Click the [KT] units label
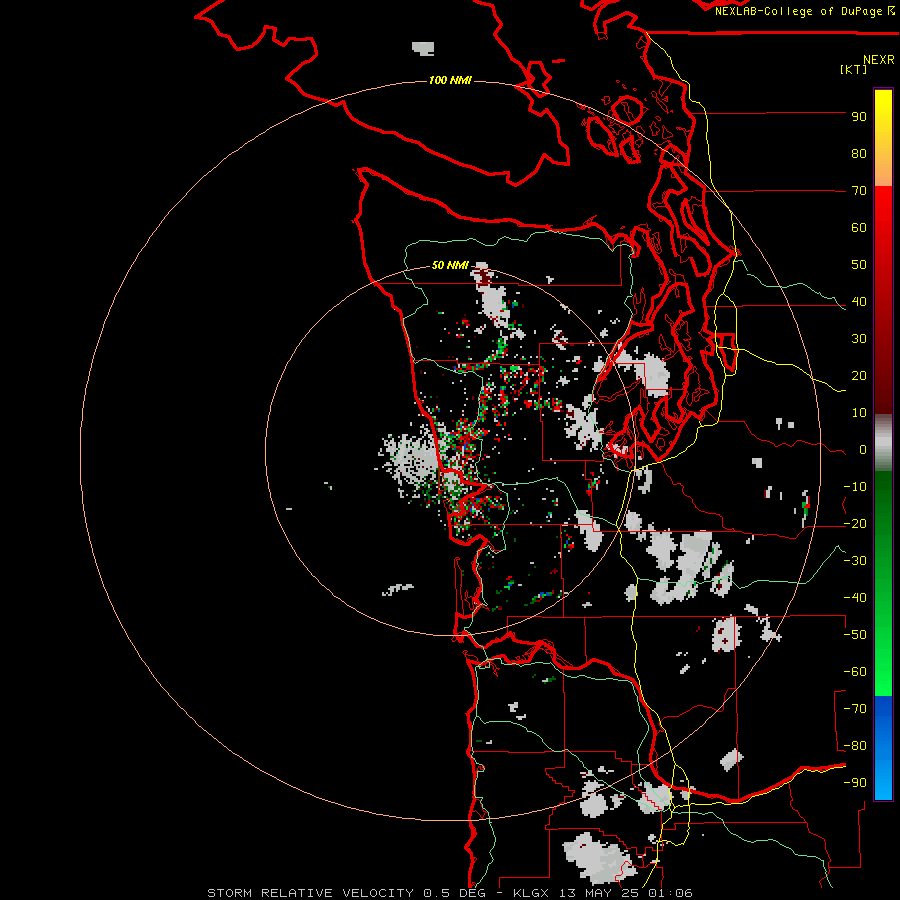The height and width of the screenshot is (900, 900). [854, 69]
